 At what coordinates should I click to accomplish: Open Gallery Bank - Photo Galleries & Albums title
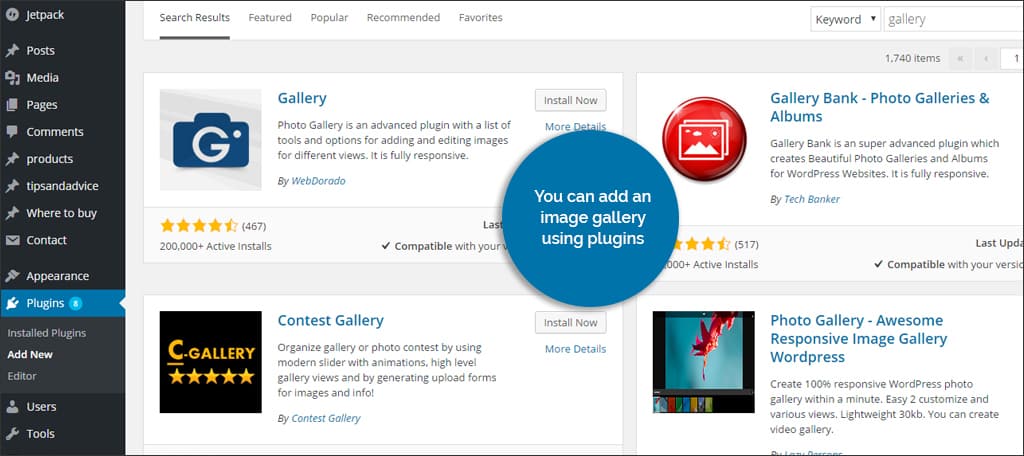coord(880,108)
